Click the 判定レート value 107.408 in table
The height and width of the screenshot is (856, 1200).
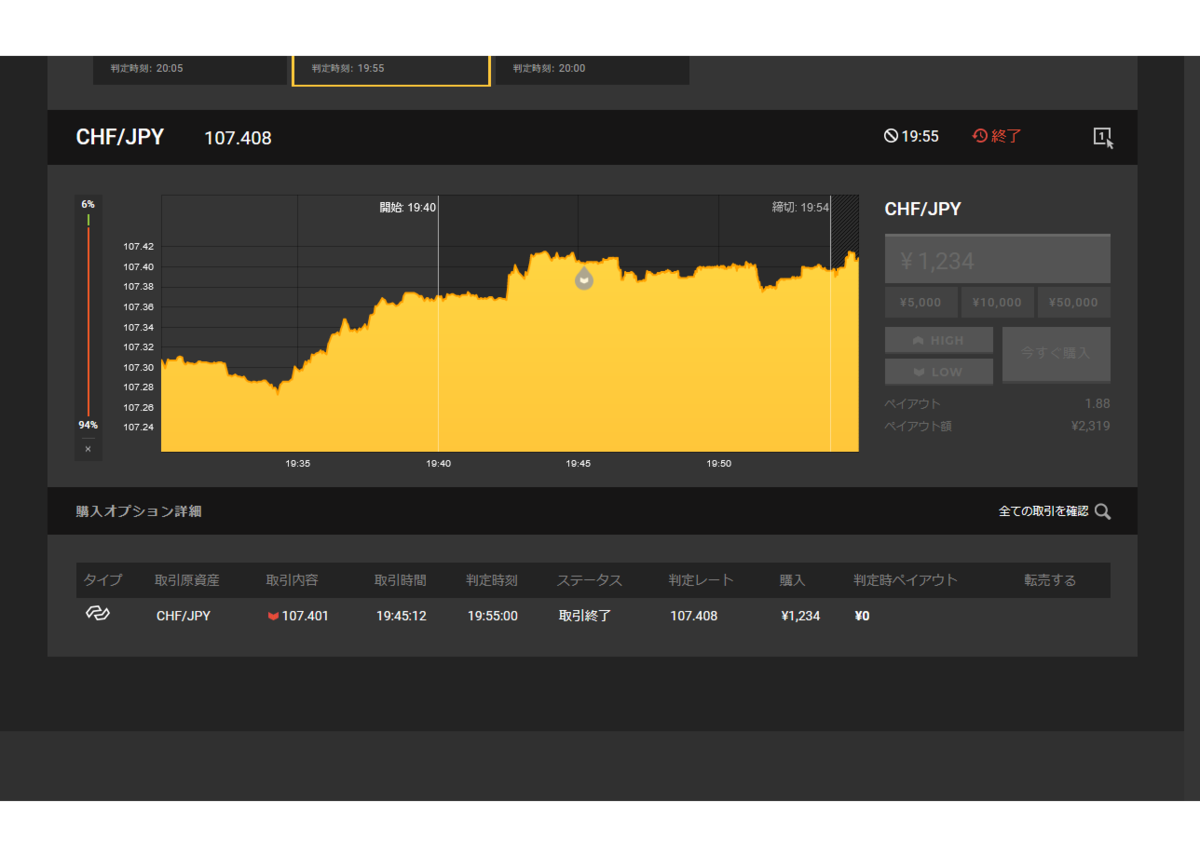(694, 616)
